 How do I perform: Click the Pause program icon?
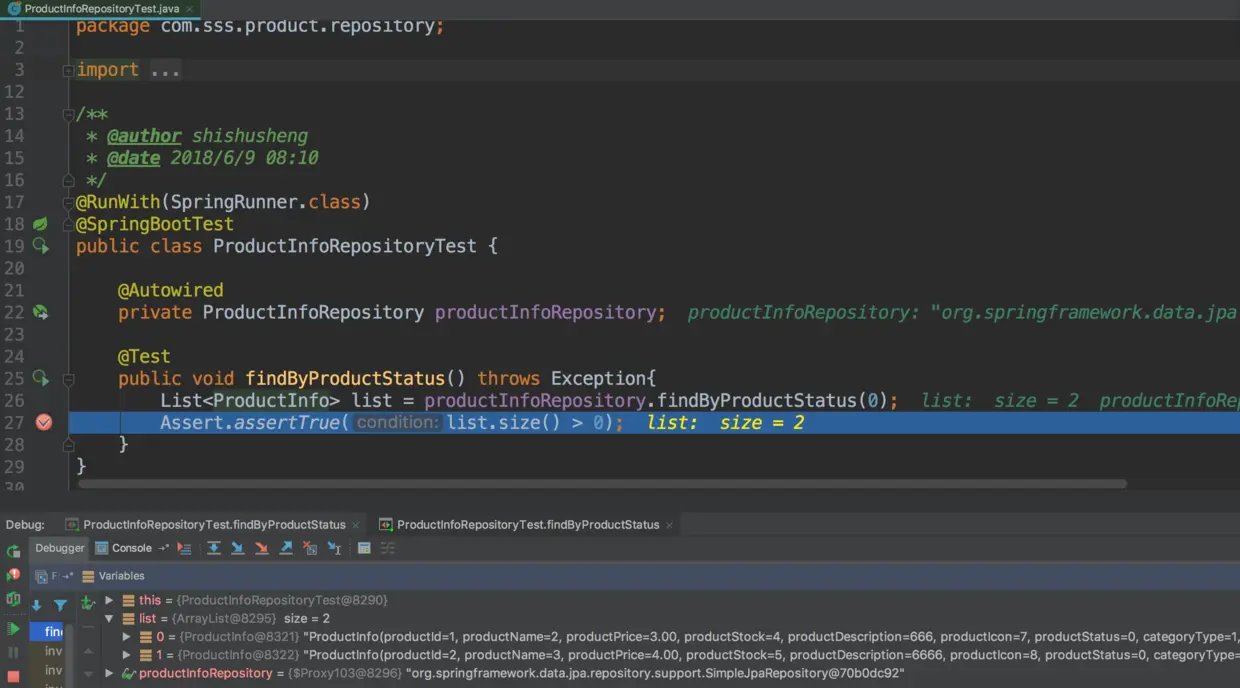coord(13,653)
